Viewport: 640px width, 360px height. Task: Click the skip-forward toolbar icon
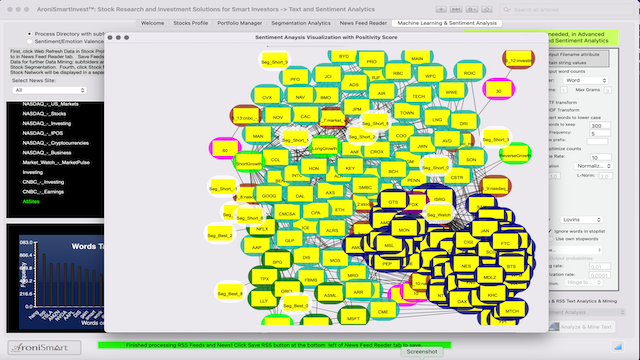[456, 9]
